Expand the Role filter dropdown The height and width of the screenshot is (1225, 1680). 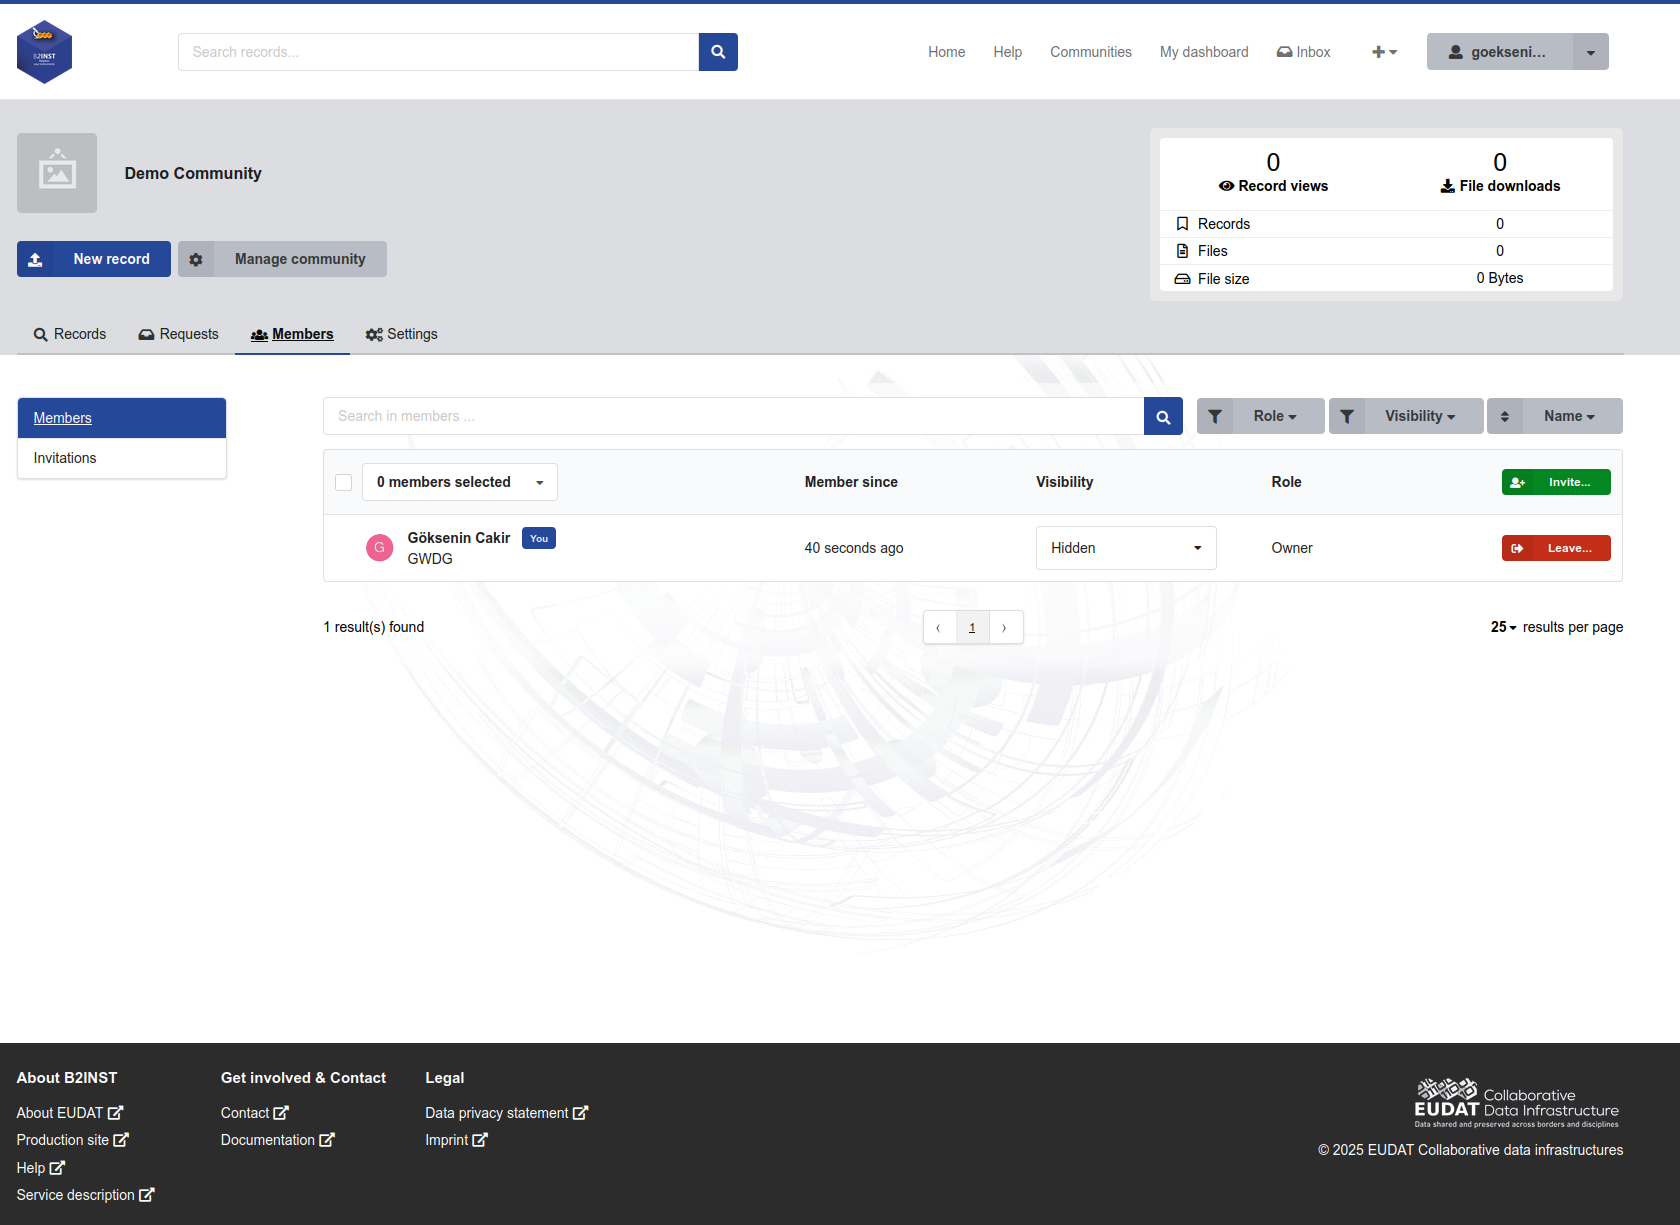pos(1275,416)
